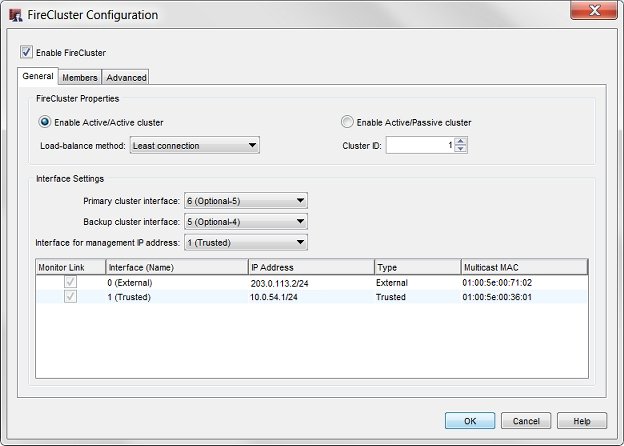Toggle Monitor Link checkbox for 1 (Trusted)
This screenshot has height=446, width=624.
click(70, 297)
